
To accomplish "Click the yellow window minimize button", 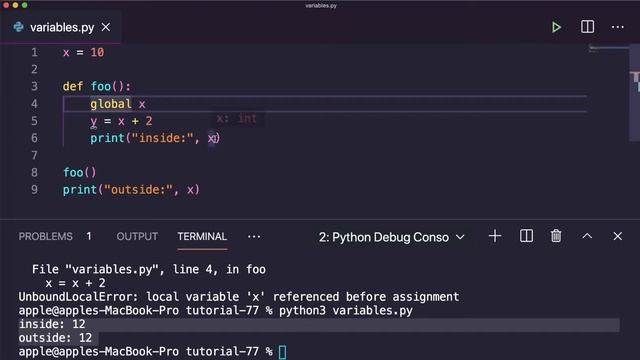I will [15, 5].
